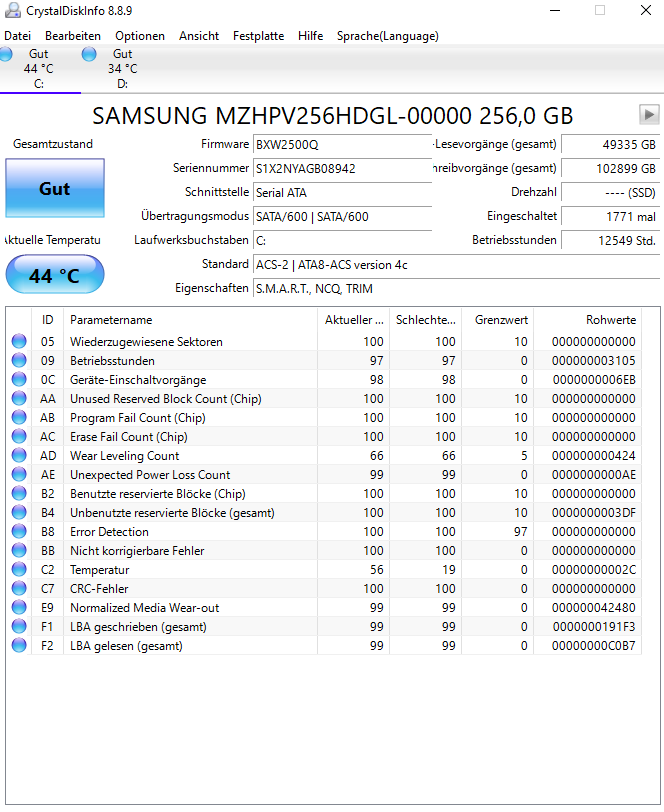Screen dimensions: 664x812
Task: Click status orb for Benutzte reservierte Blöcke
Action: (x=19, y=494)
